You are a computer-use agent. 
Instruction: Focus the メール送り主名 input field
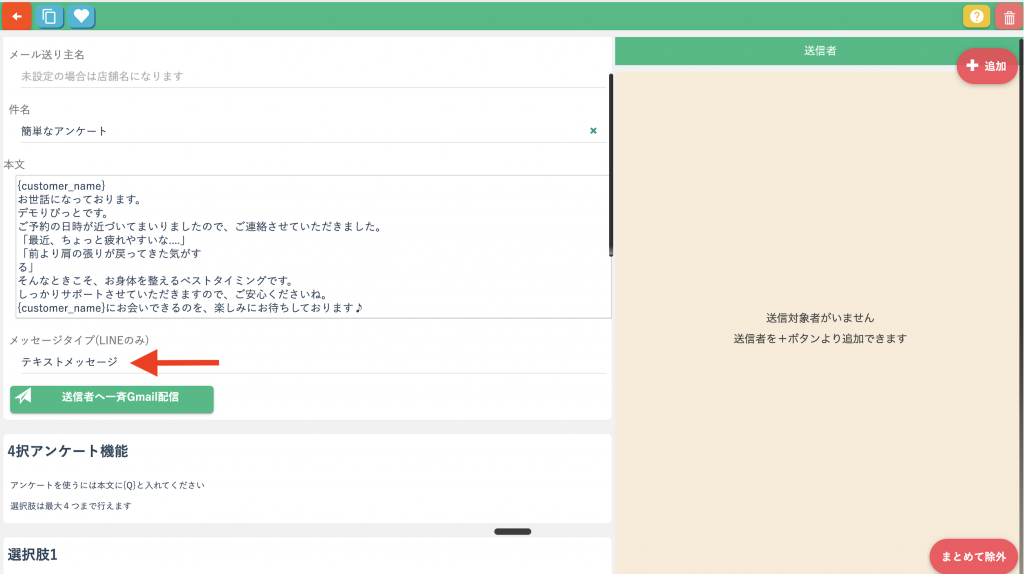pyautogui.click(x=300, y=76)
